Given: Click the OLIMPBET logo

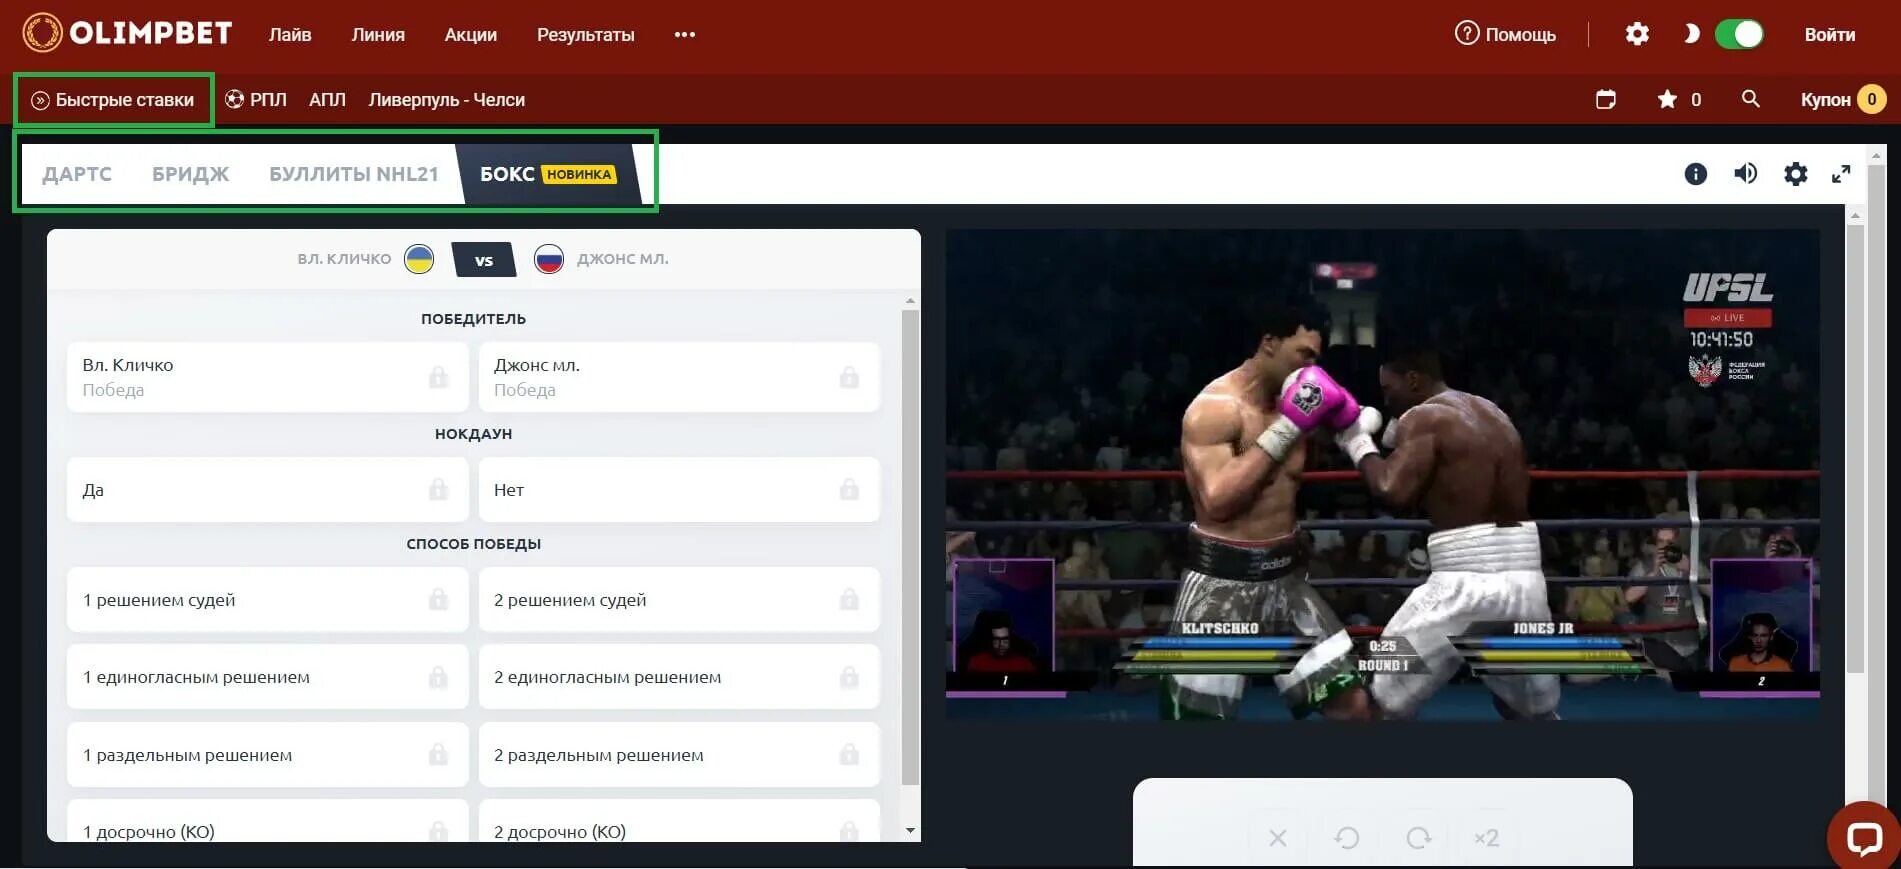Looking at the screenshot, I should (127, 33).
